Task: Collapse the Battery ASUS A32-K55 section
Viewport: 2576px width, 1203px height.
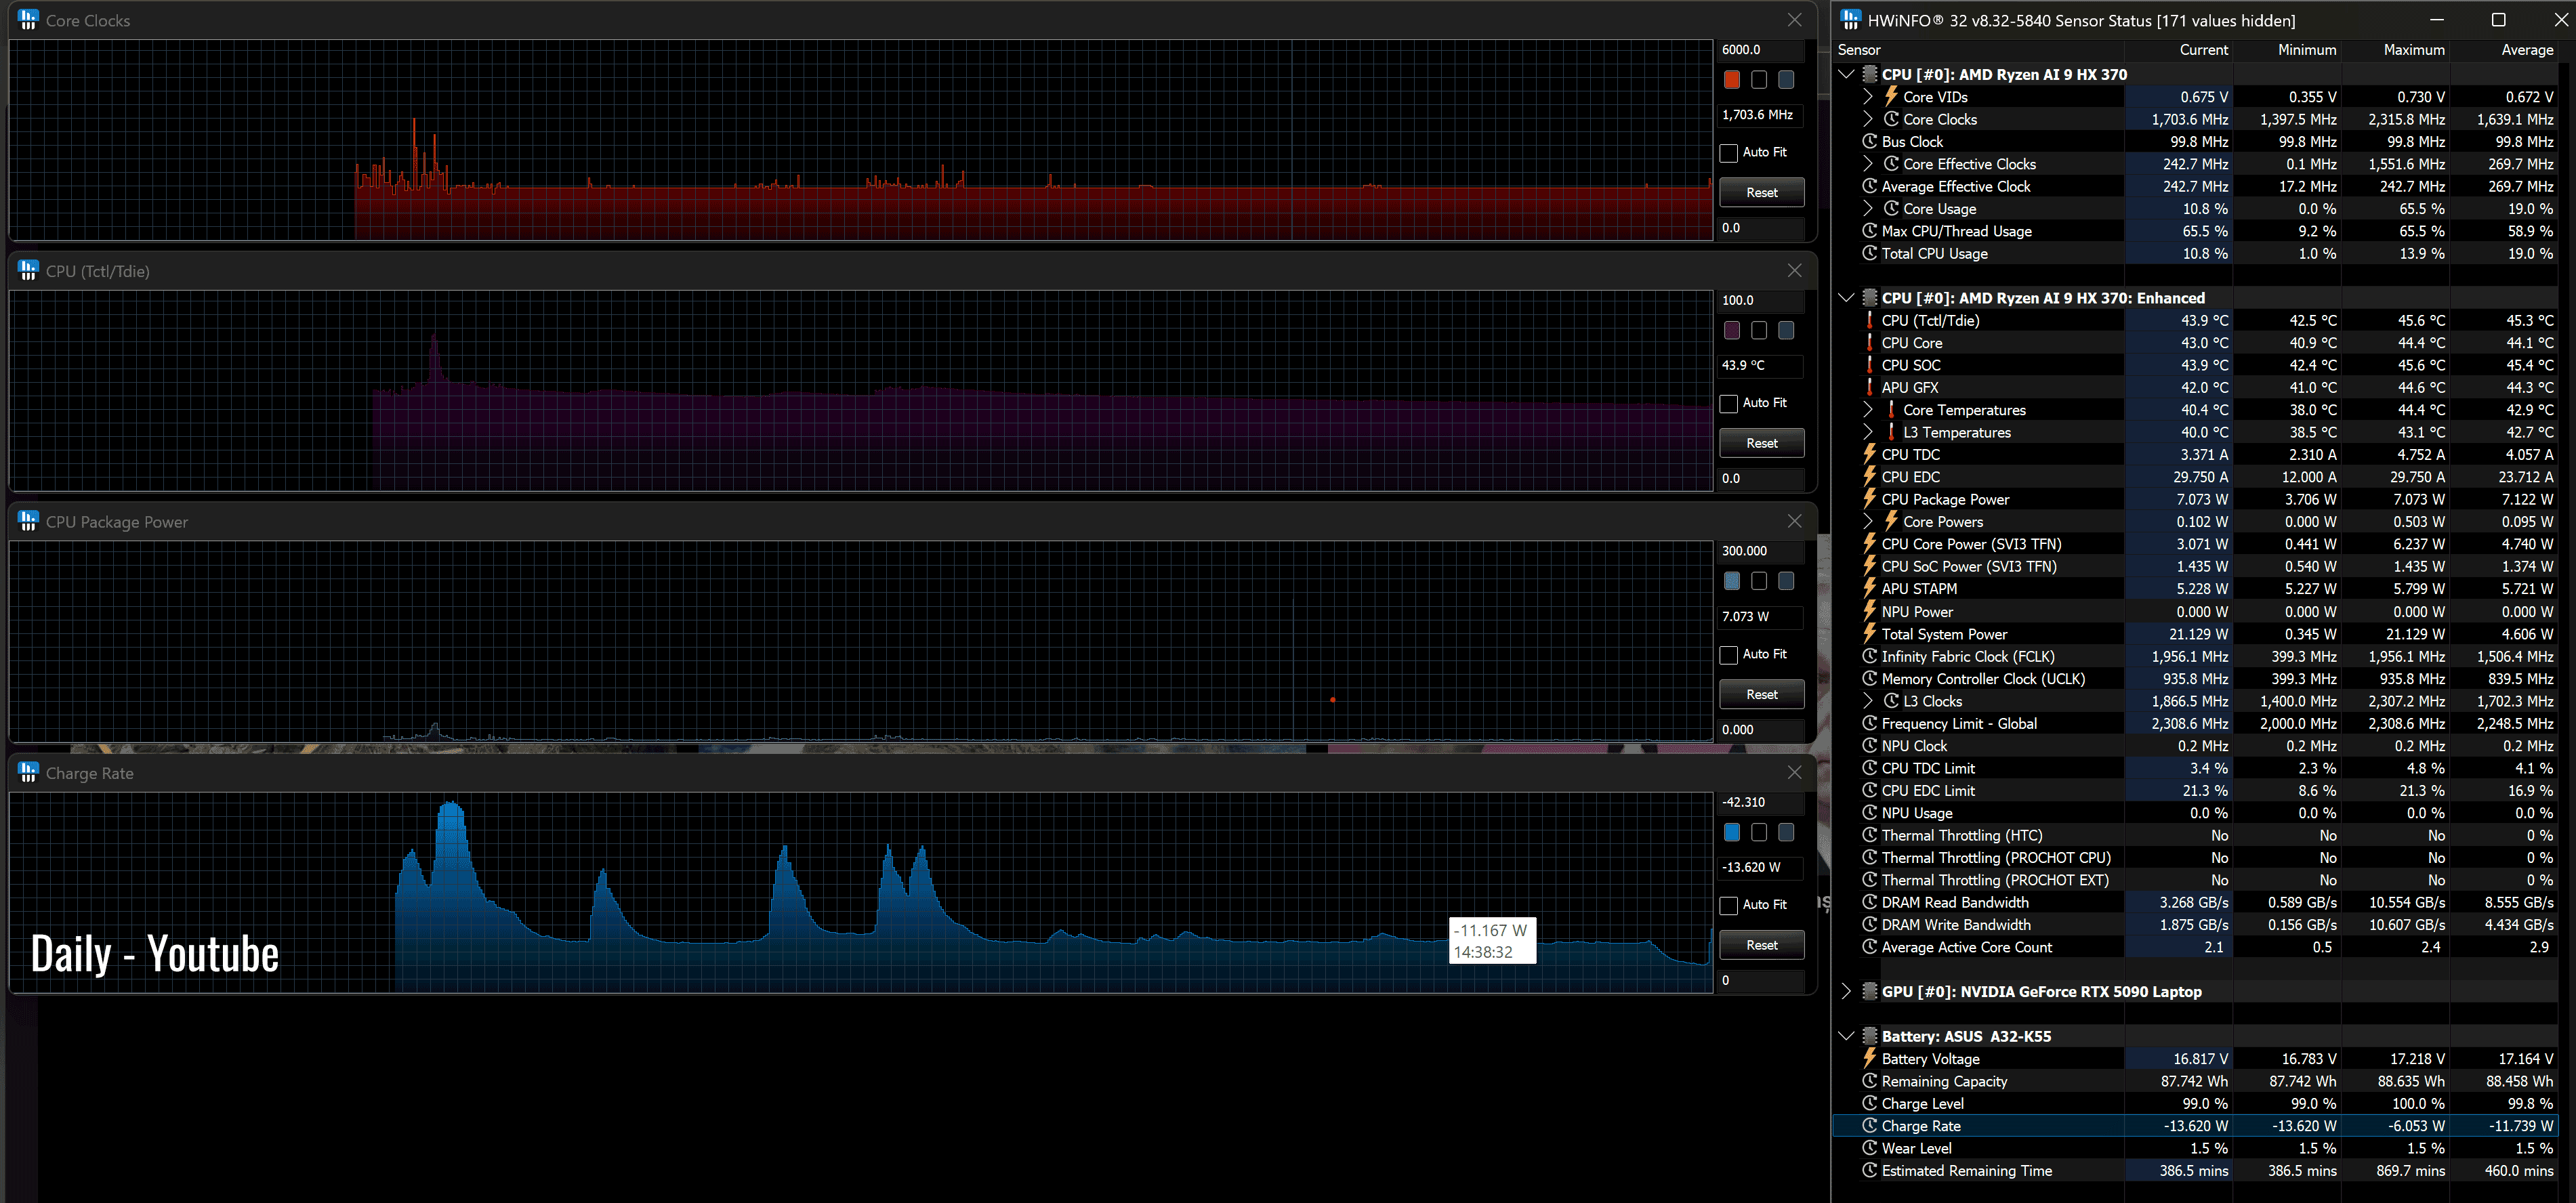Action: pyautogui.click(x=1846, y=1036)
